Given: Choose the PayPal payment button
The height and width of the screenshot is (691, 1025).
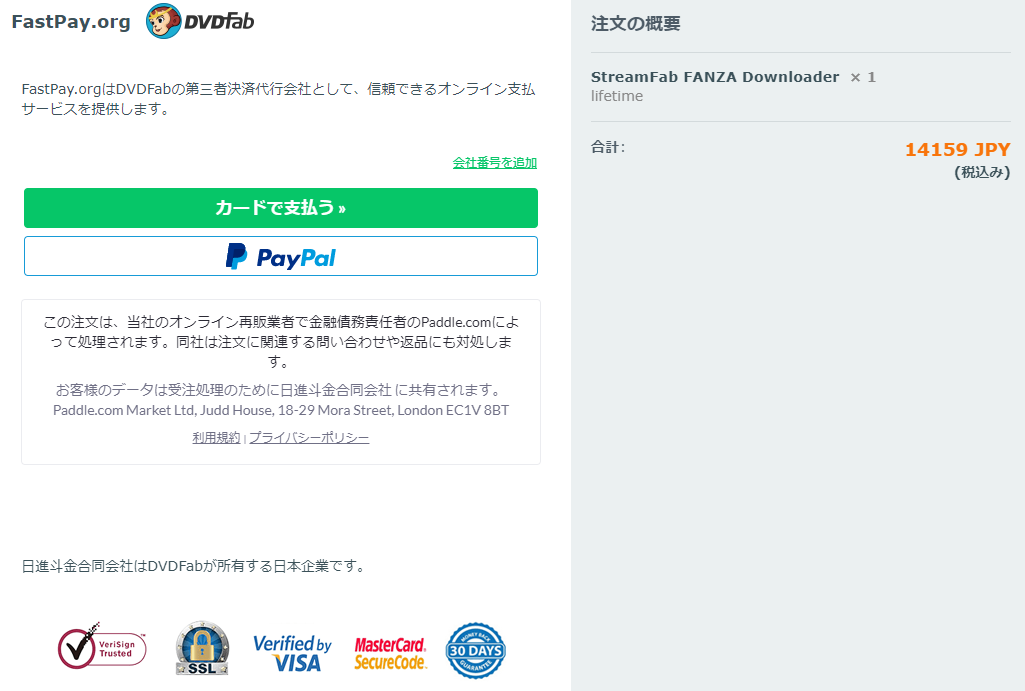Looking at the screenshot, I should click(x=281, y=256).
